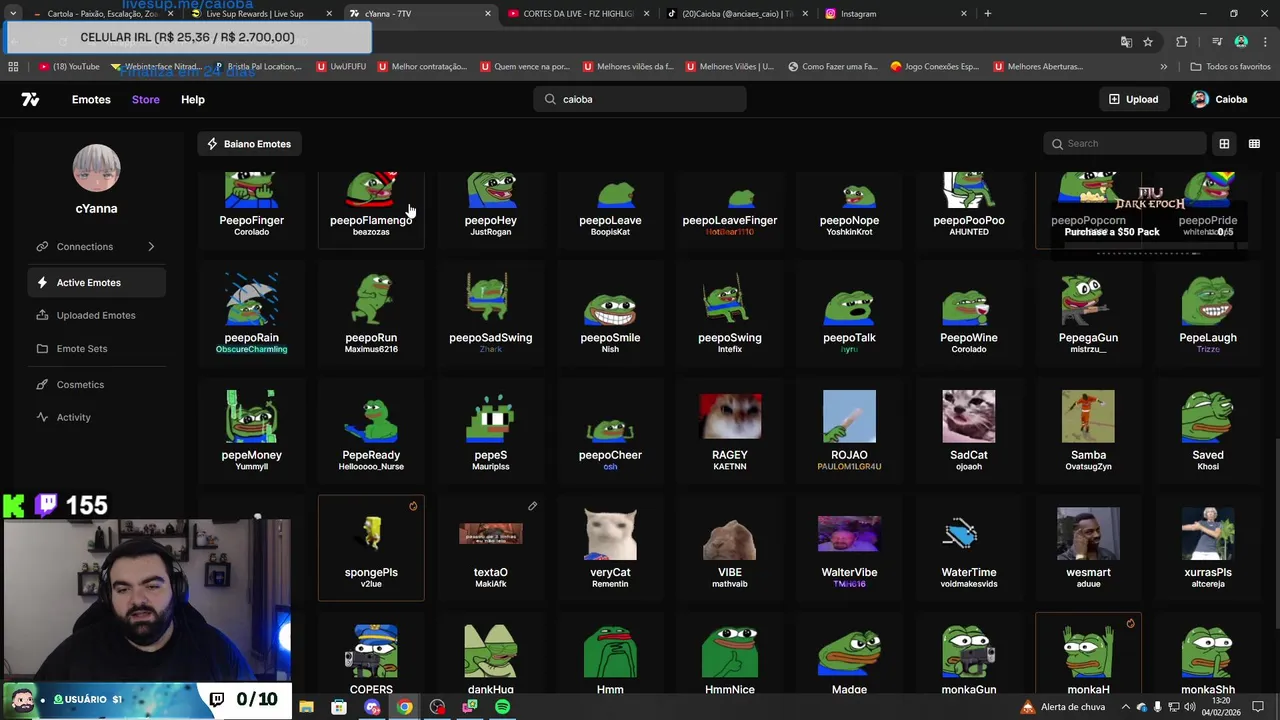Open the peepoTalk emote
Screen dimensions: 1280x720
[x=849, y=313]
